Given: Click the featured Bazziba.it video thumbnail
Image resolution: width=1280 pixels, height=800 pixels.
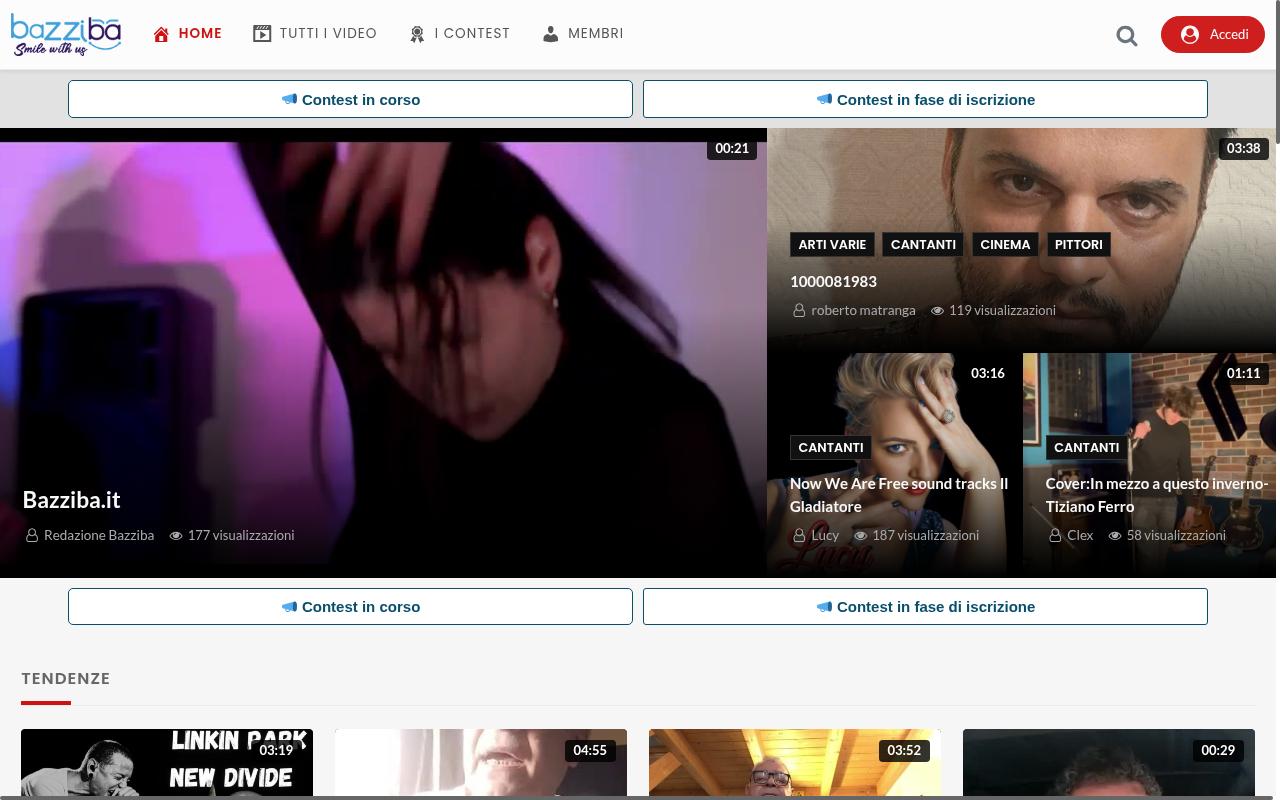Looking at the screenshot, I should pyautogui.click(x=383, y=353).
